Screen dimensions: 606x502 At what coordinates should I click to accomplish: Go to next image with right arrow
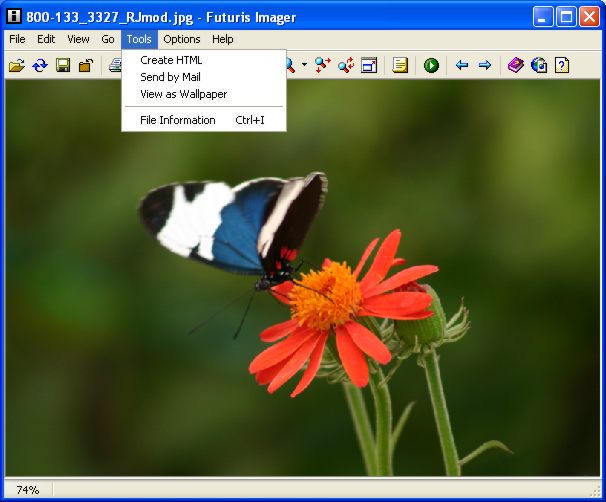pyautogui.click(x=485, y=65)
